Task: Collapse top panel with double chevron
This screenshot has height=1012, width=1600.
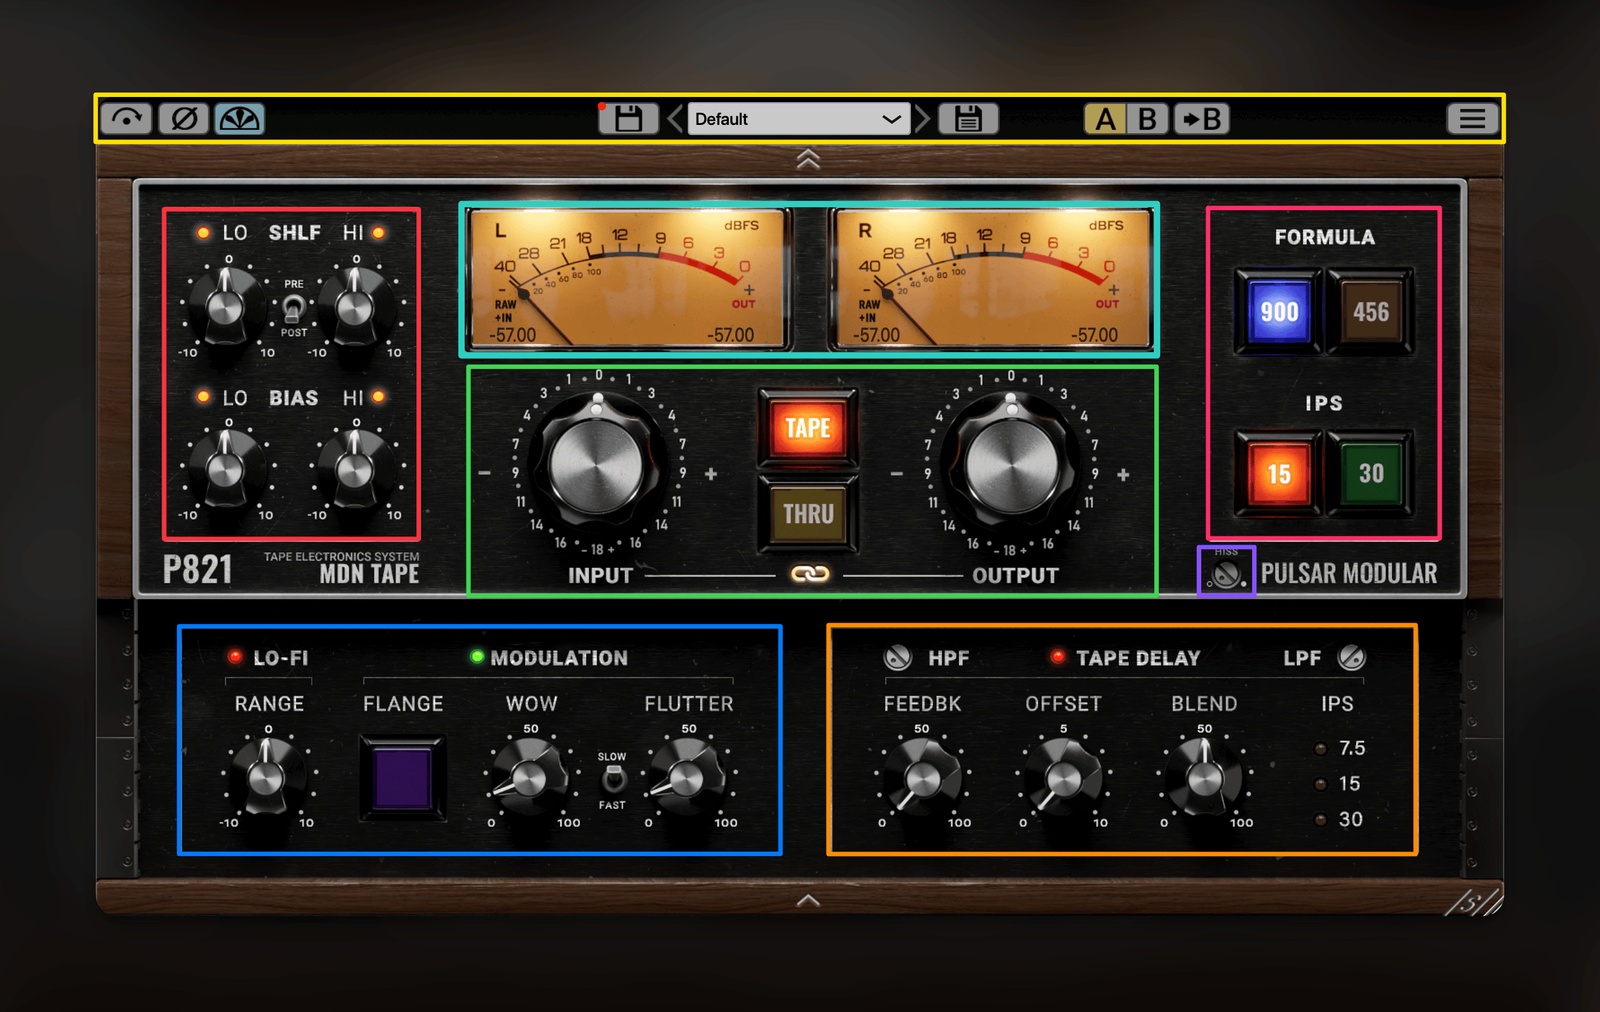Action: [808, 159]
